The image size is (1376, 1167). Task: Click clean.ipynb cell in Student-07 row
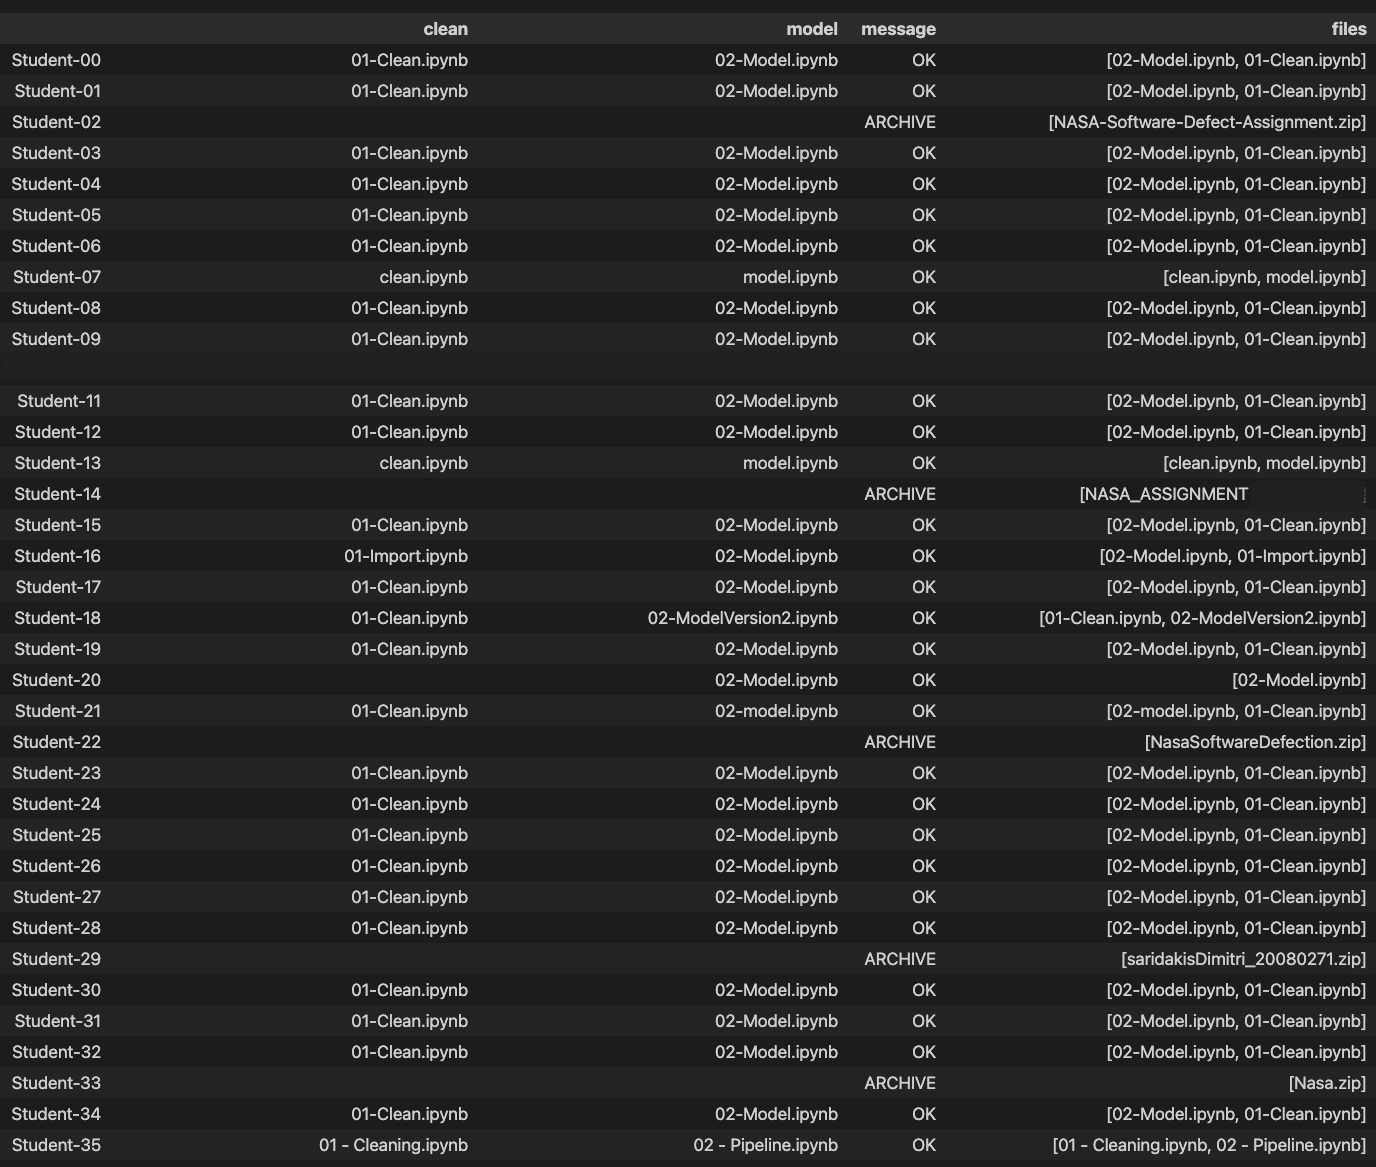(x=423, y=277)
